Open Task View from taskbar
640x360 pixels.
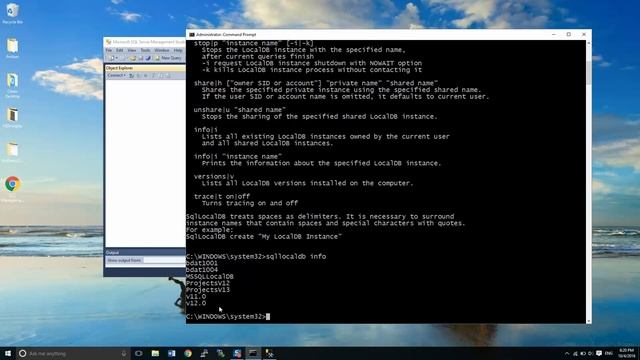click(x=139, y=353)
